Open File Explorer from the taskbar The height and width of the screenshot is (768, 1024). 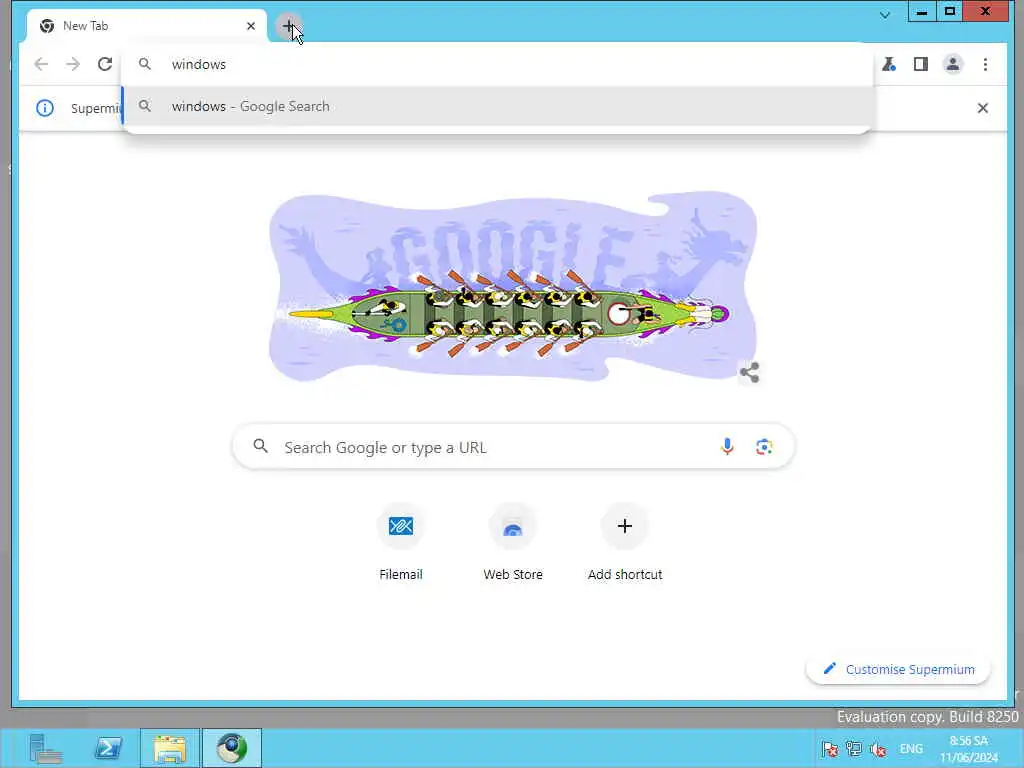[x=170, y=748]
